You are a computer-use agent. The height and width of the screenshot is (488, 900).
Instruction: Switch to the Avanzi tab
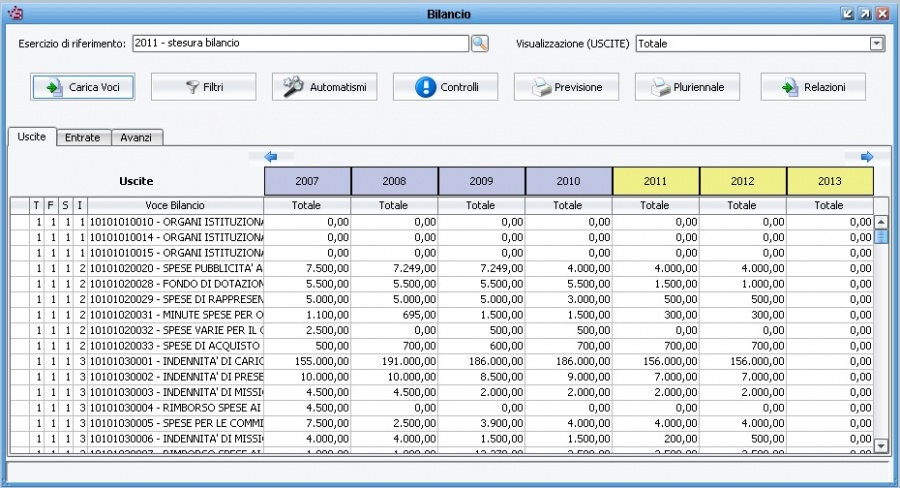[136, 138]
